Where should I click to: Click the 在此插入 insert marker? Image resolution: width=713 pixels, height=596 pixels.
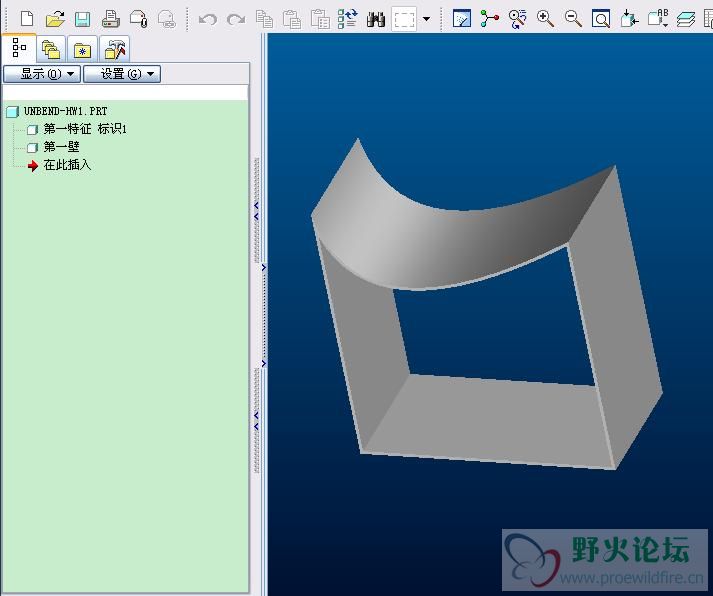[67, 165]
